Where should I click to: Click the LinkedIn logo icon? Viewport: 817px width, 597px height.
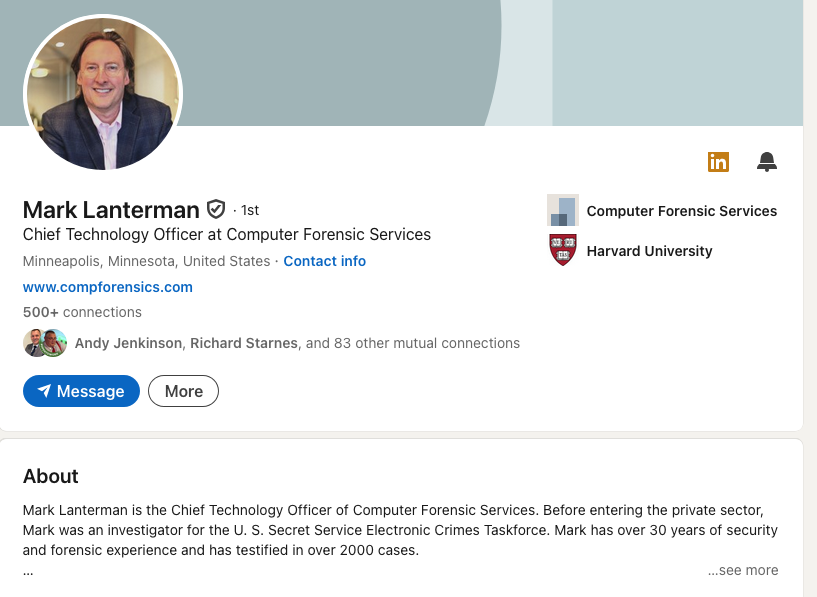click(x=718, y=161)
